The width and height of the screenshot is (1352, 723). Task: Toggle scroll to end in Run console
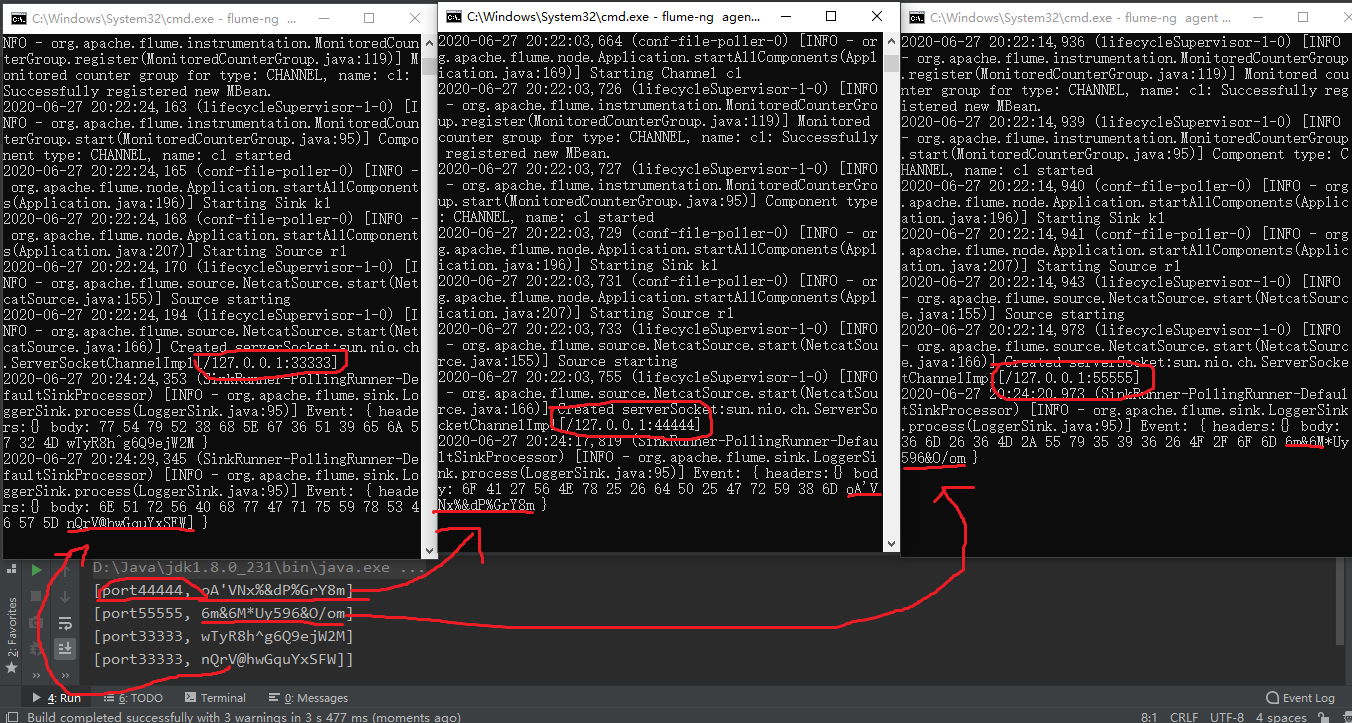pos(65,649)
